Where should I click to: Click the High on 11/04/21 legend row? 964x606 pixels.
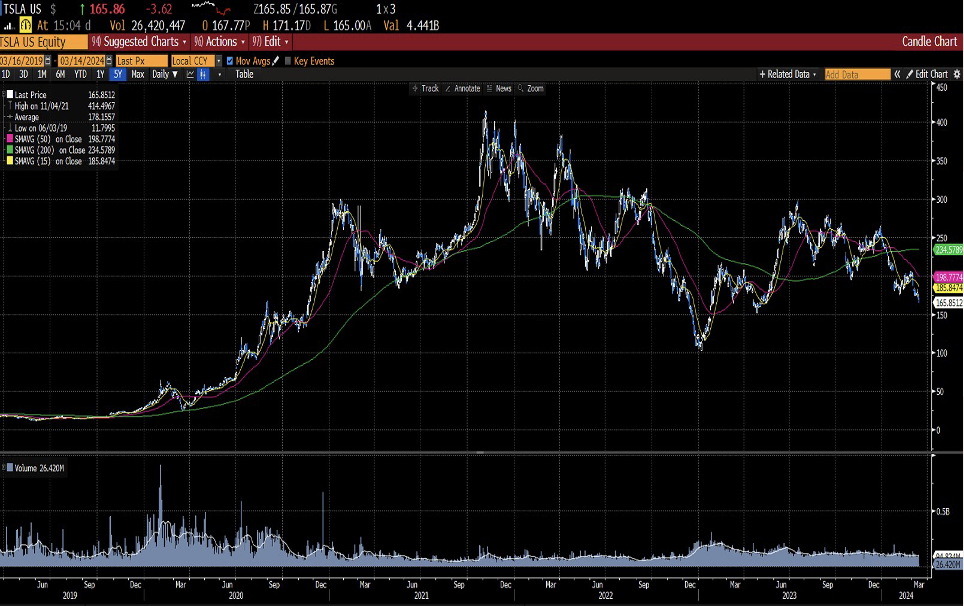click(x=60, y=106)
